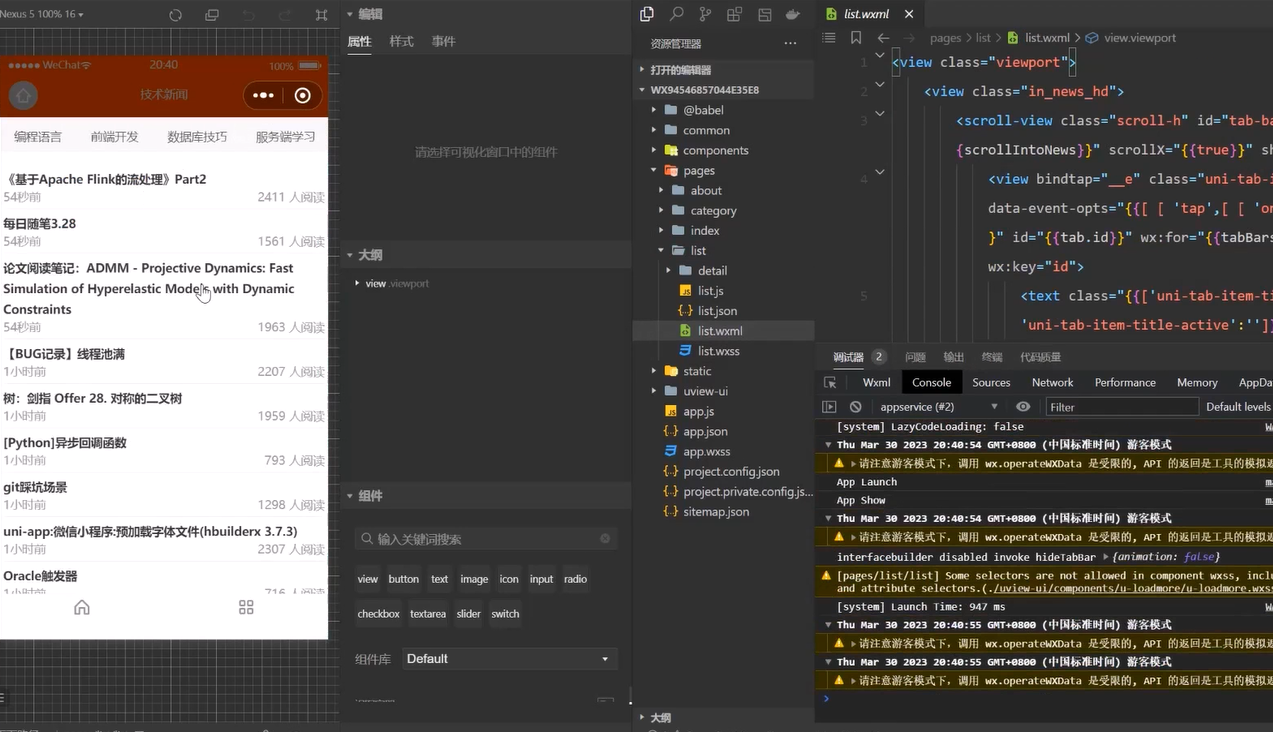Toggle the console live expression eye
This screenshot has width=1273, height=732.
[1023, 407]
